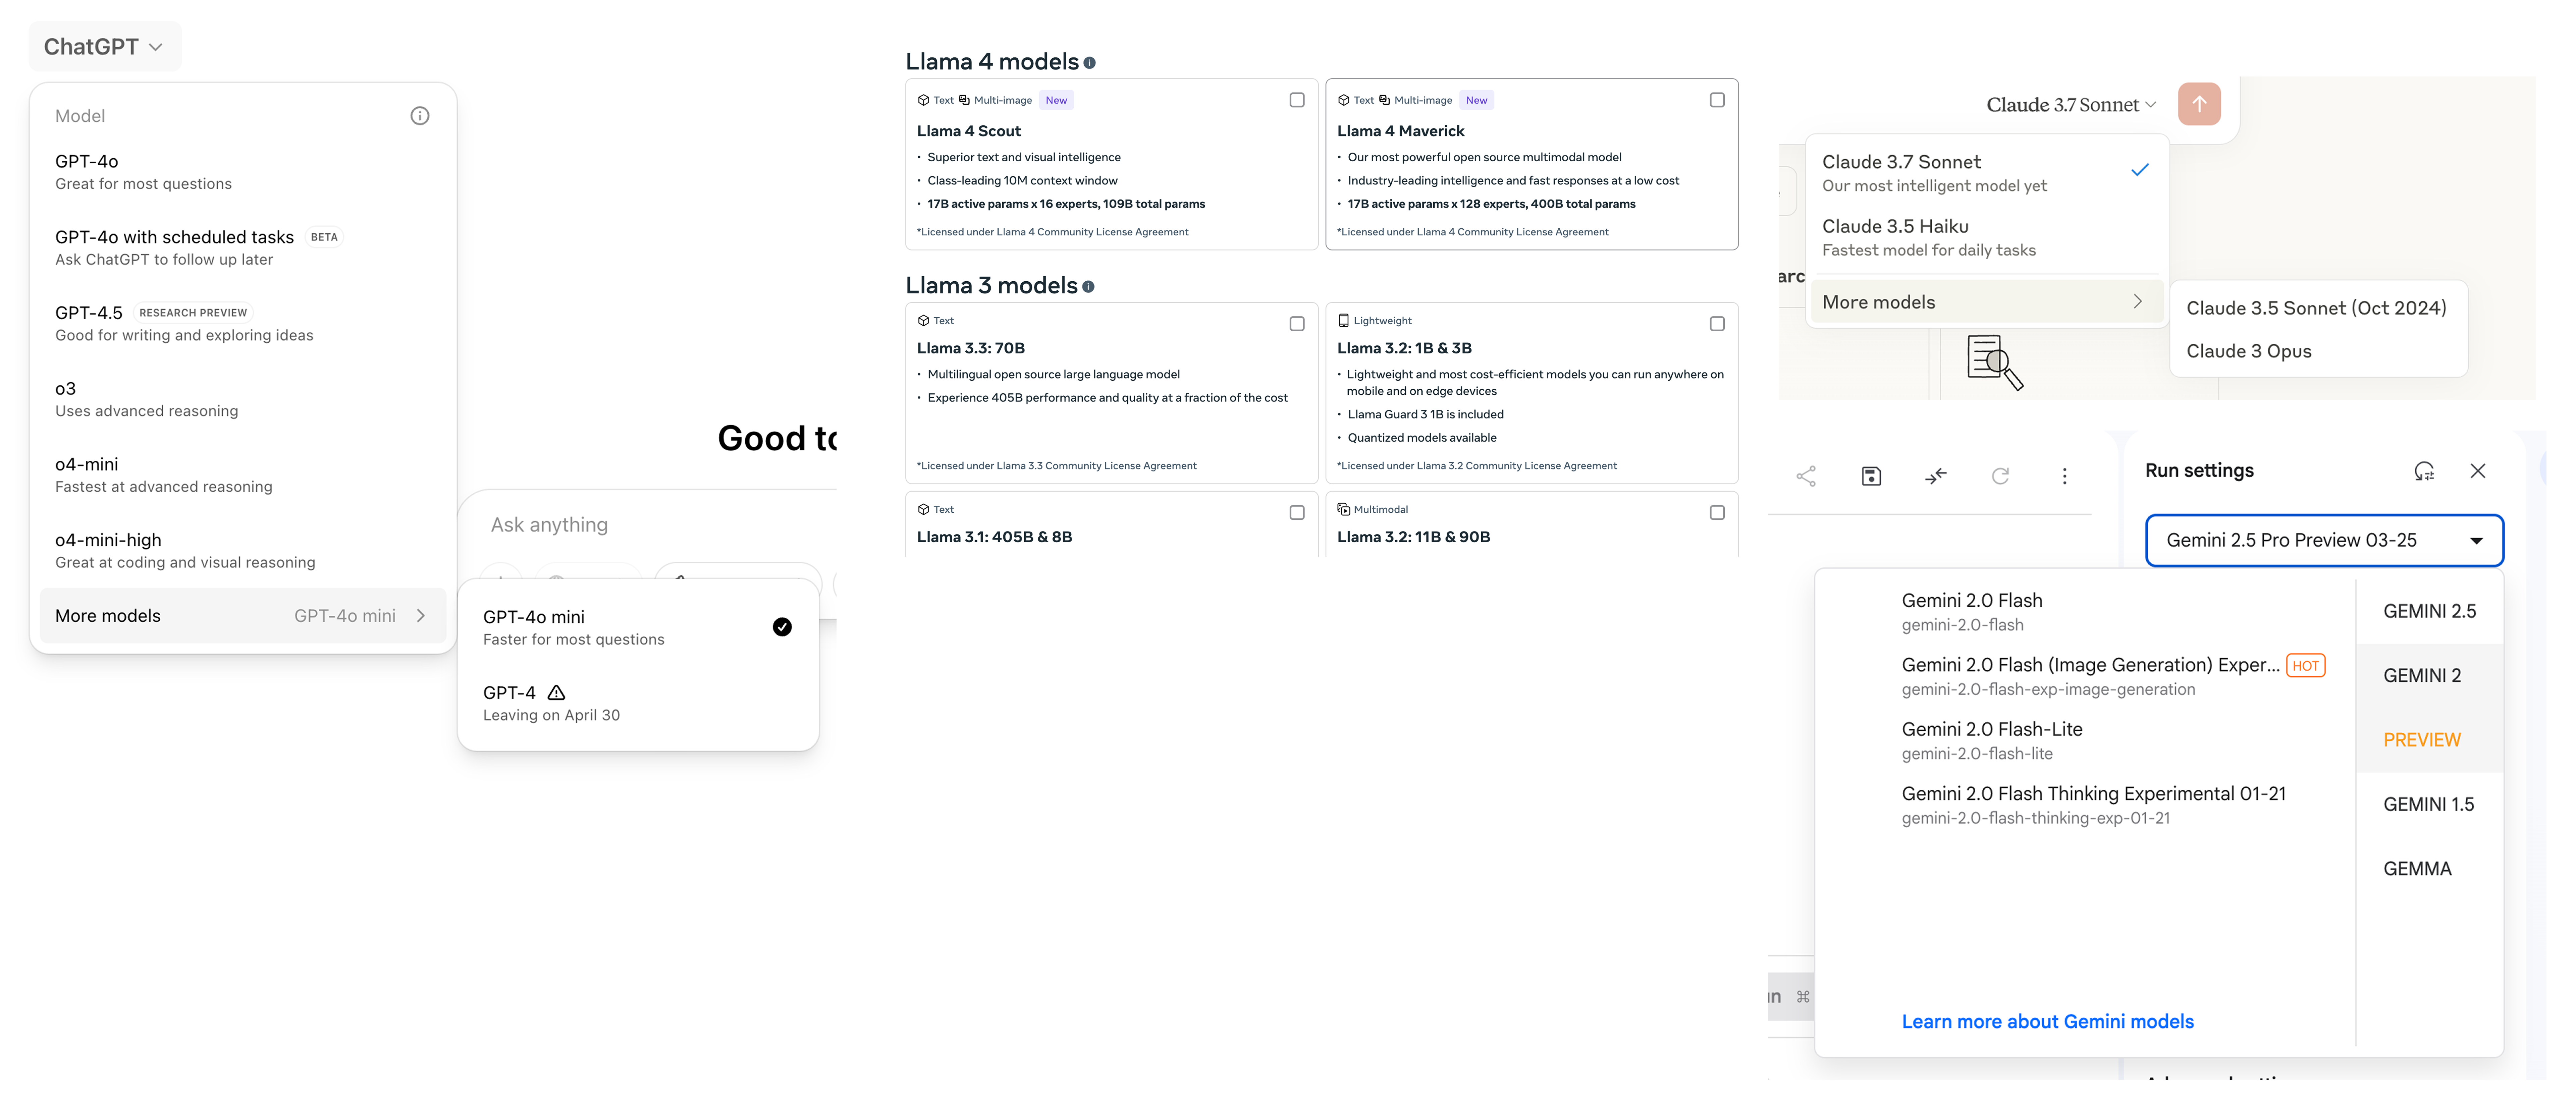2576x1116 pixels.
Task: Click the Llama 4 models info icon
Action: tap(1090, 63)
